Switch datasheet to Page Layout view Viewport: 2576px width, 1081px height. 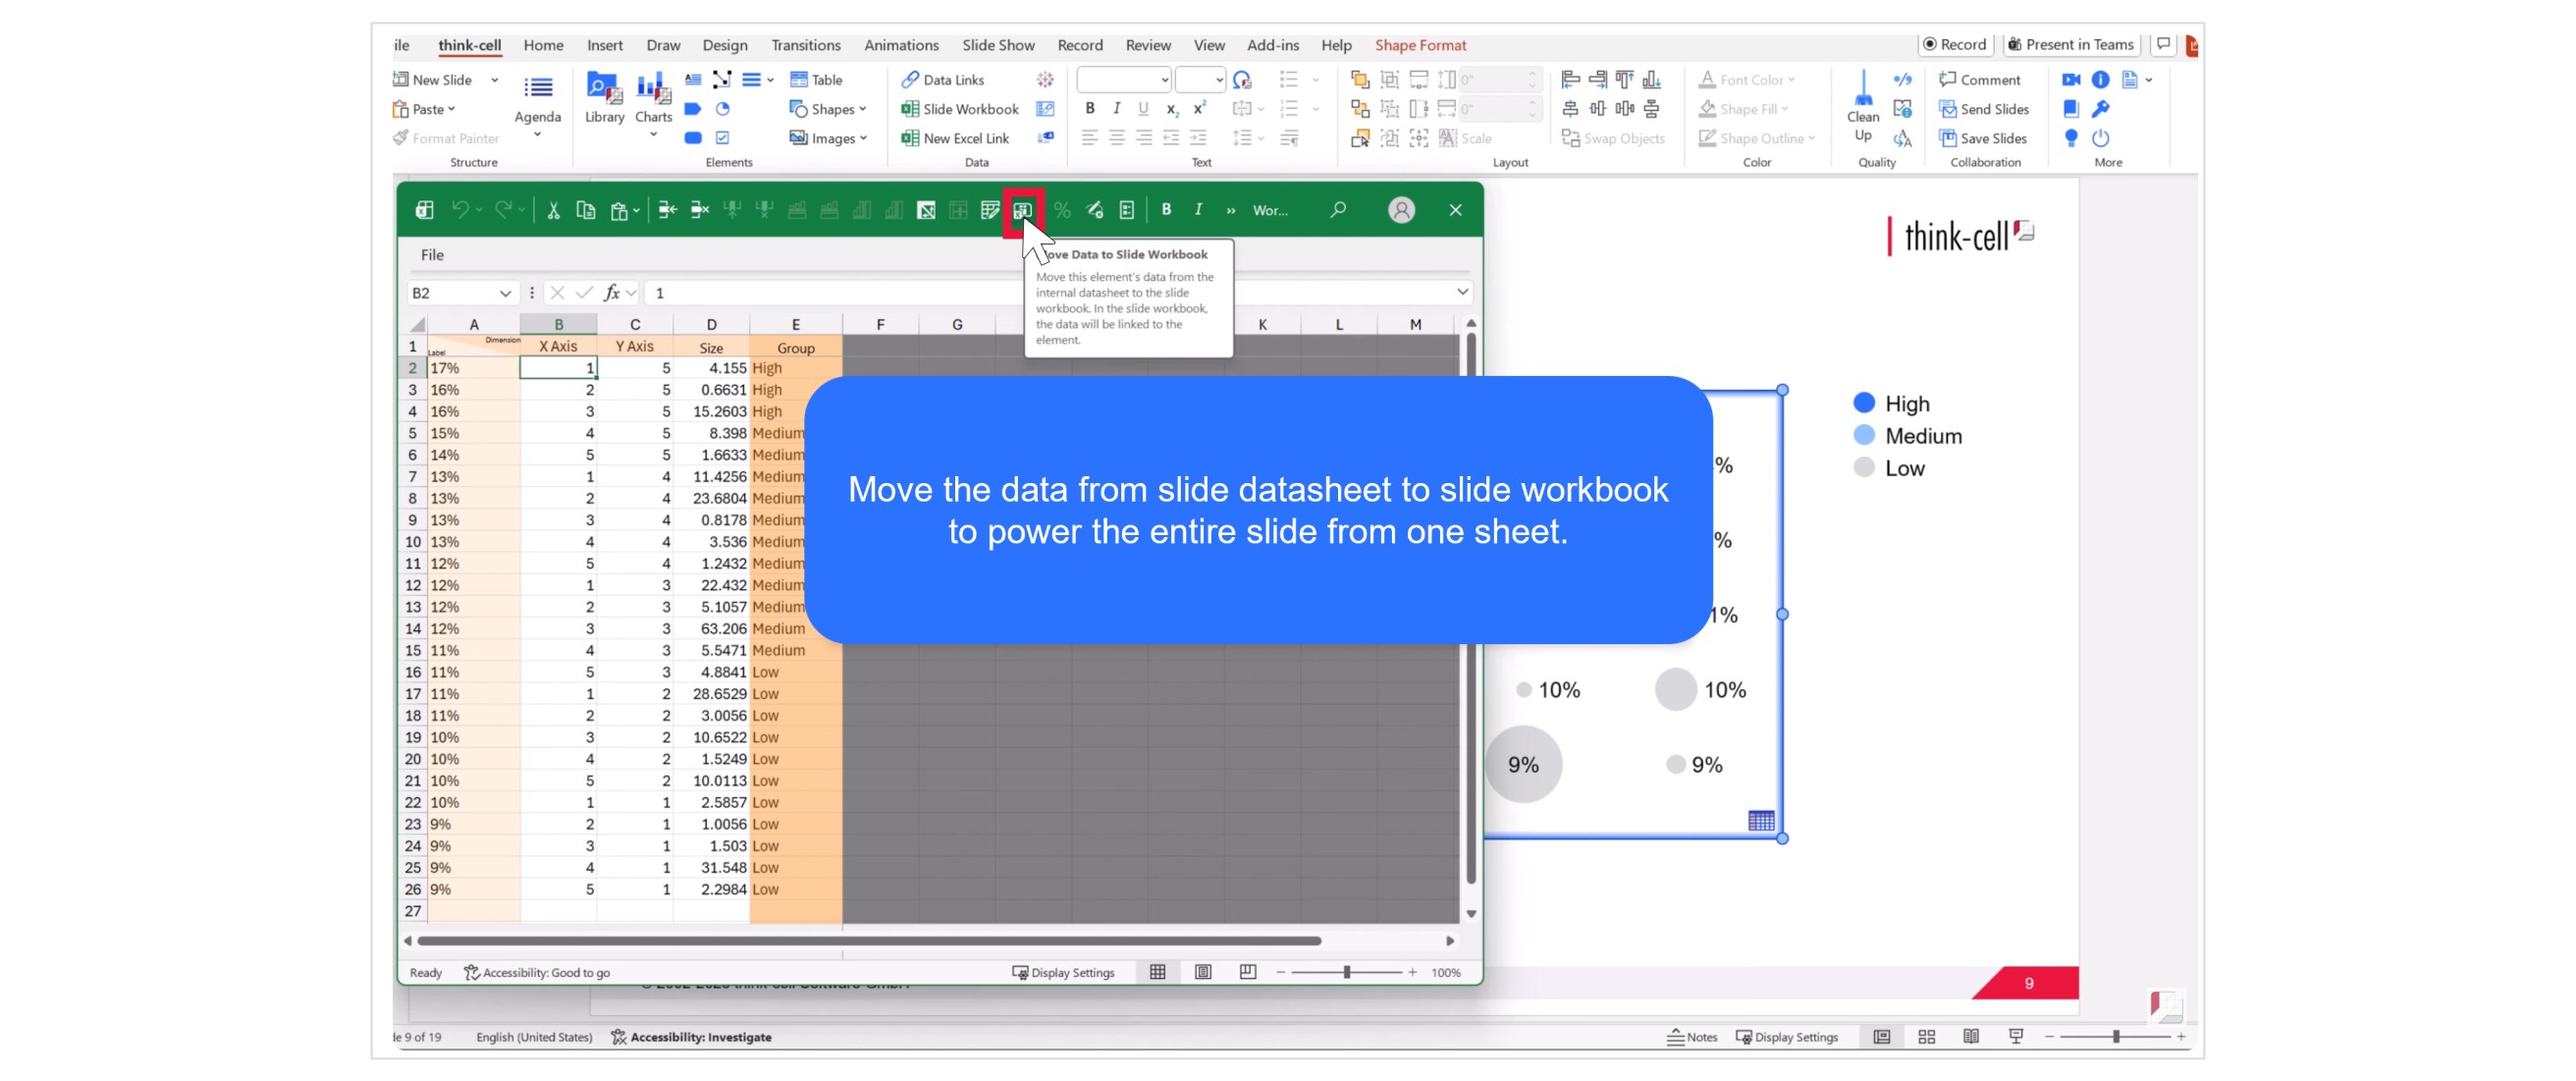pyautogui.click(x=1203, y=972)
